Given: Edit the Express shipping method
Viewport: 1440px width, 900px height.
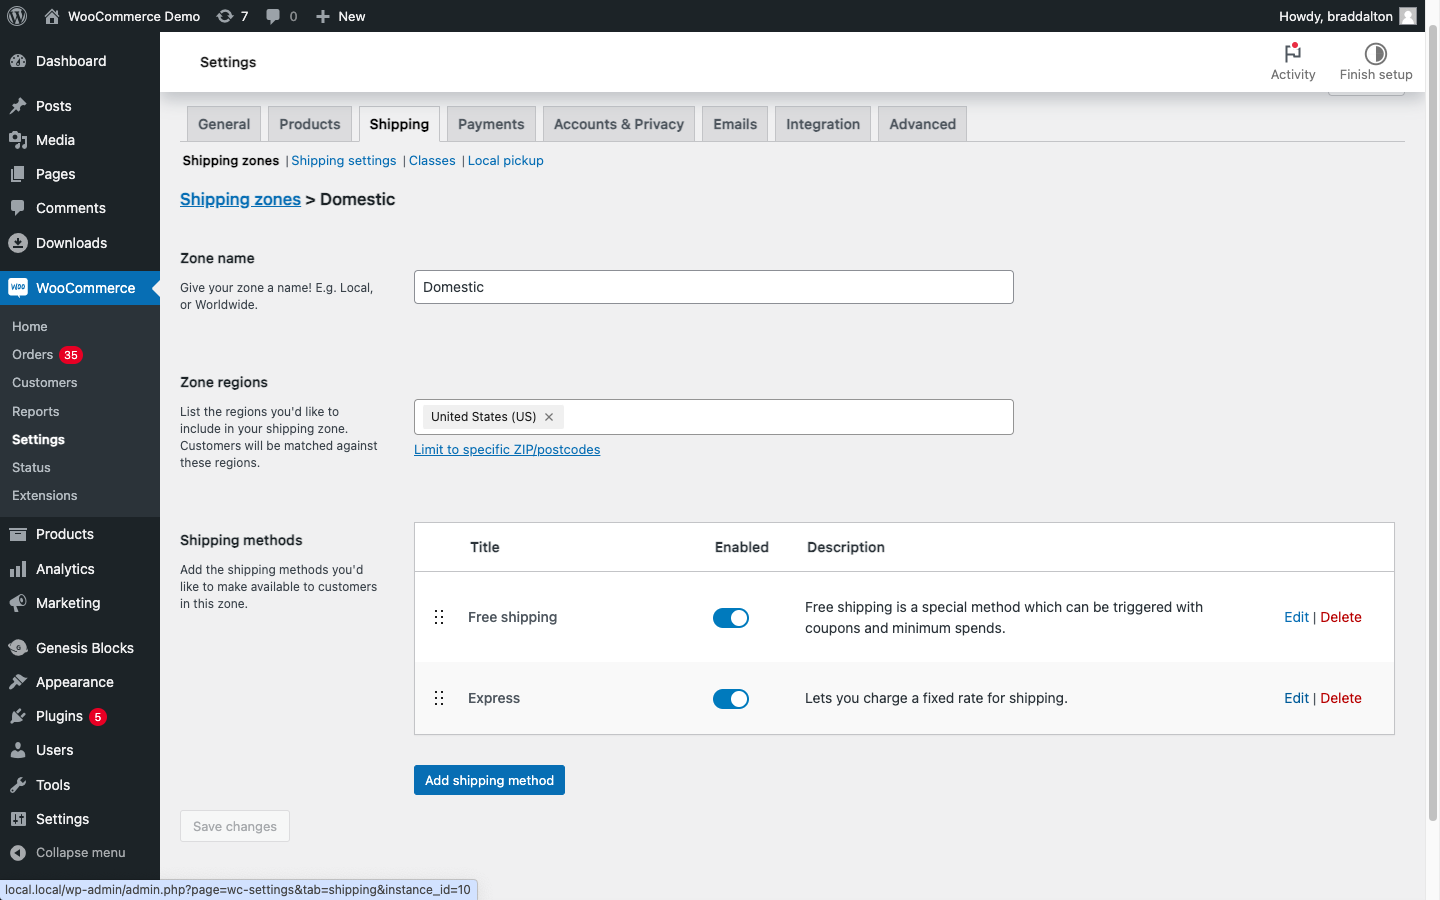Looking at the screenshot, I should coord(1296,698).
